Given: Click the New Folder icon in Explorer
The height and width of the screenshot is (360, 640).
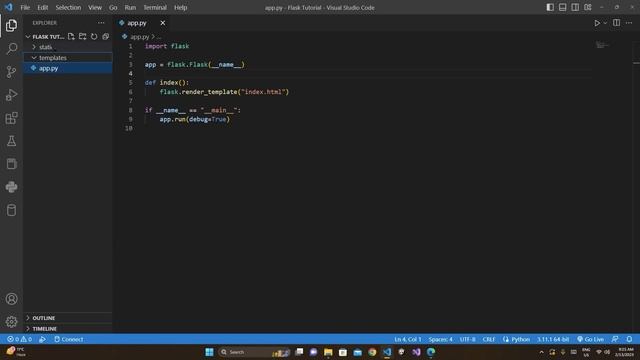Looking at the screenshot, I should click(x=82, y=36).
